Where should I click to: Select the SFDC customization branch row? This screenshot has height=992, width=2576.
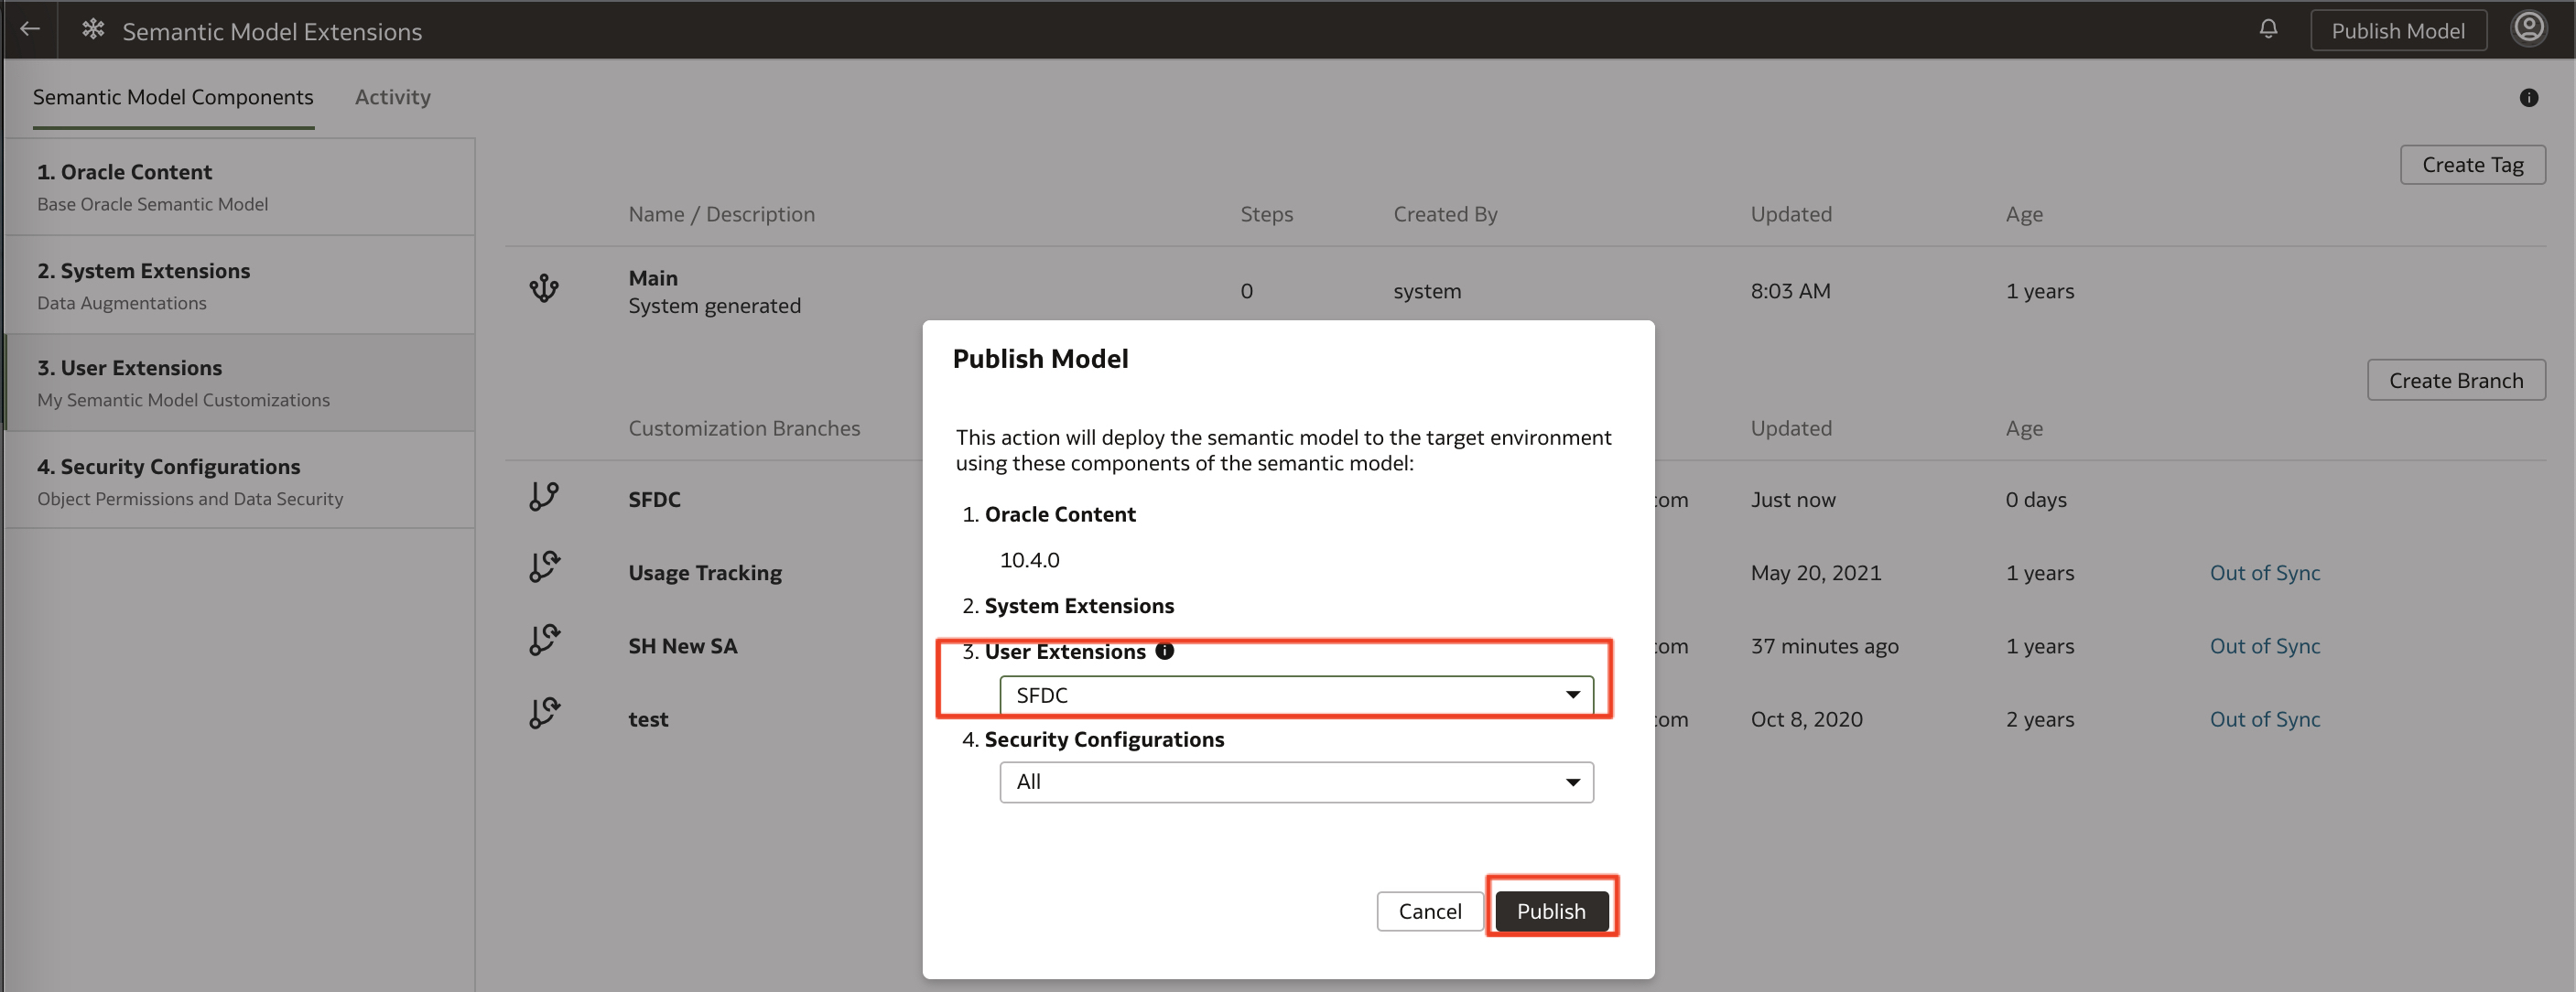click(x=654, y=498)
